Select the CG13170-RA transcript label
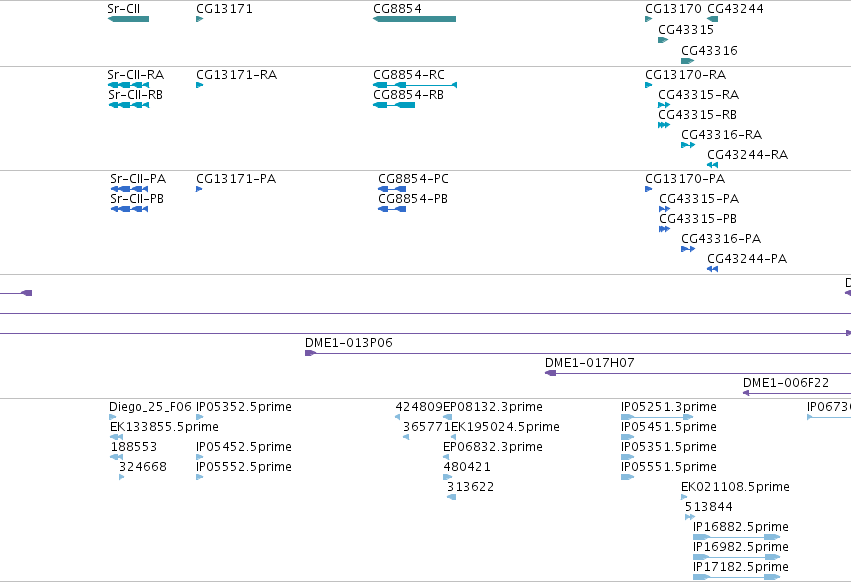 (685, 74)
